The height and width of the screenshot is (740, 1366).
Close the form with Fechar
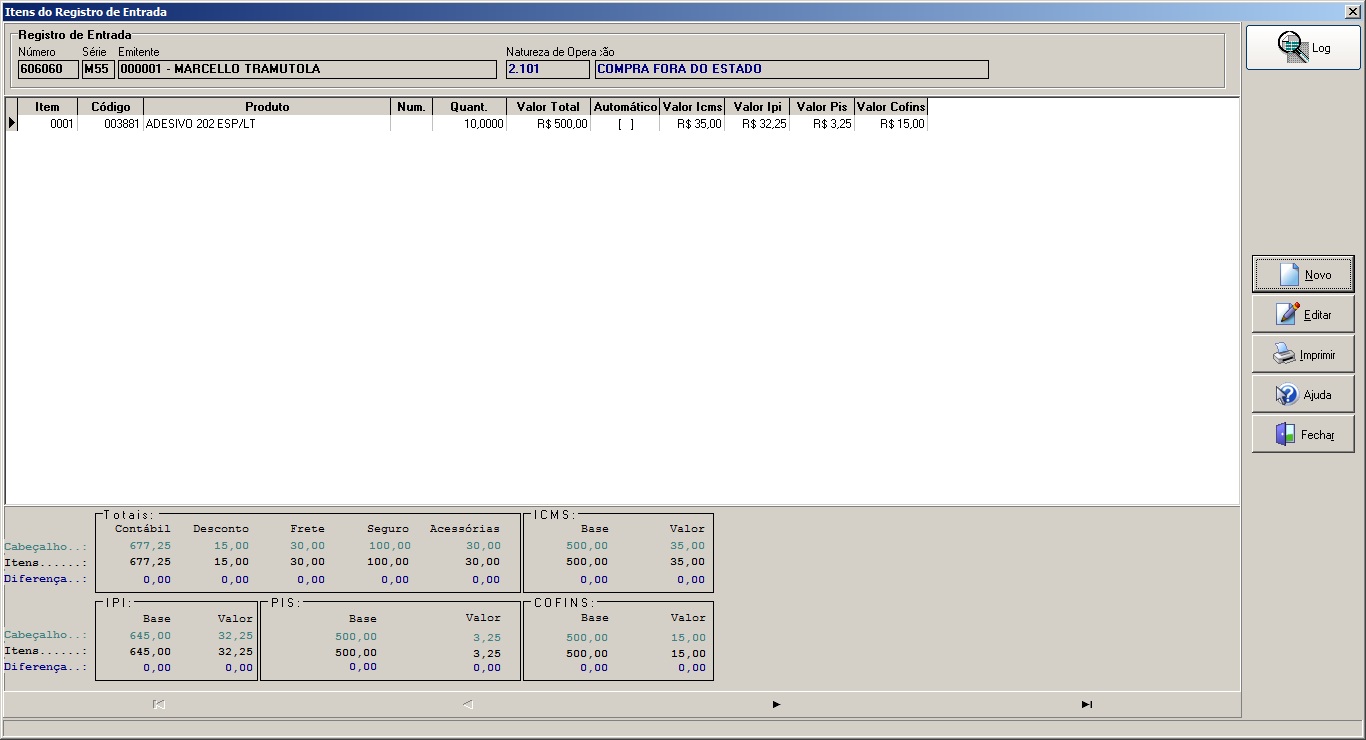(1303, 434)
